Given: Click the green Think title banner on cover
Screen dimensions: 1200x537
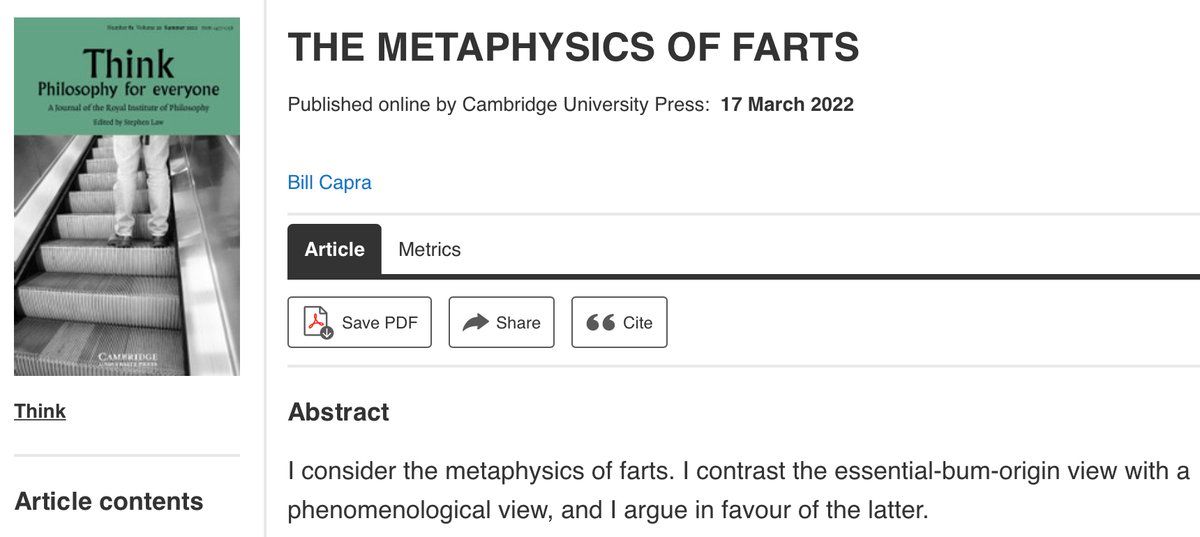Looking at the screenshot, I should coord(127,70).
